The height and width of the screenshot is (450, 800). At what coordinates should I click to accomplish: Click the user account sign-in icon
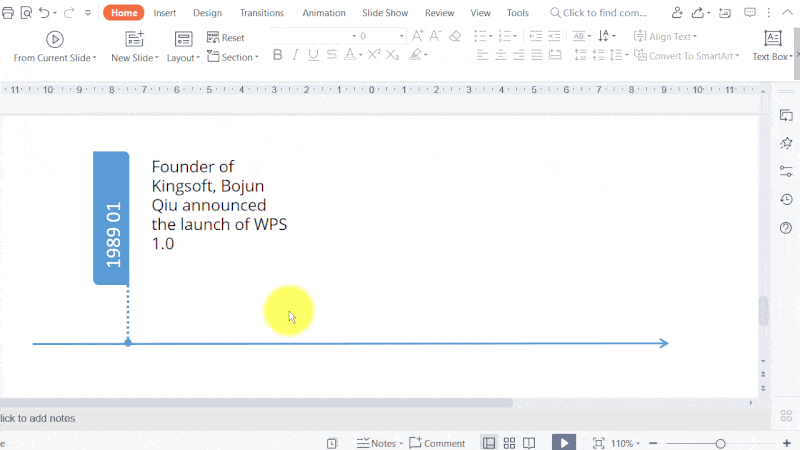coord(677,13)
